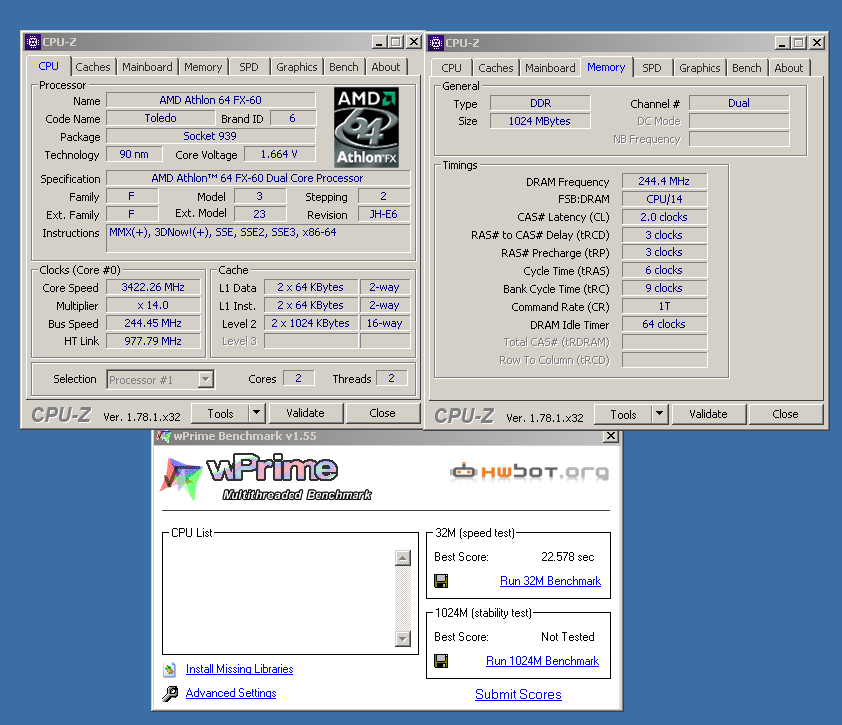842x725 pixels.
Task: Click the Size 1024 MBytes value
Action: [x=540, y=121]
